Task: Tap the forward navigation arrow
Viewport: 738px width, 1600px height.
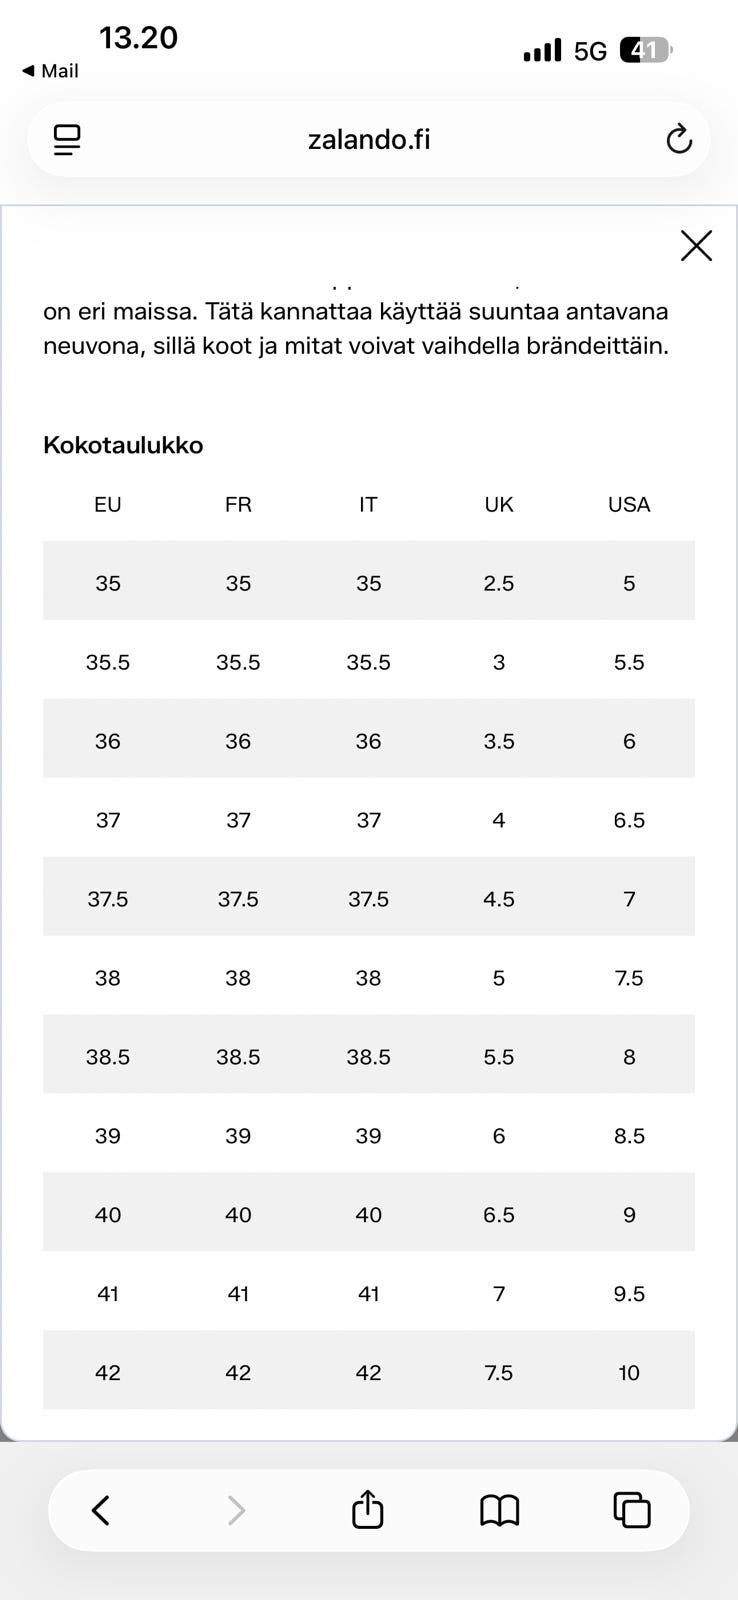Action: click(x=236, y=1510)
